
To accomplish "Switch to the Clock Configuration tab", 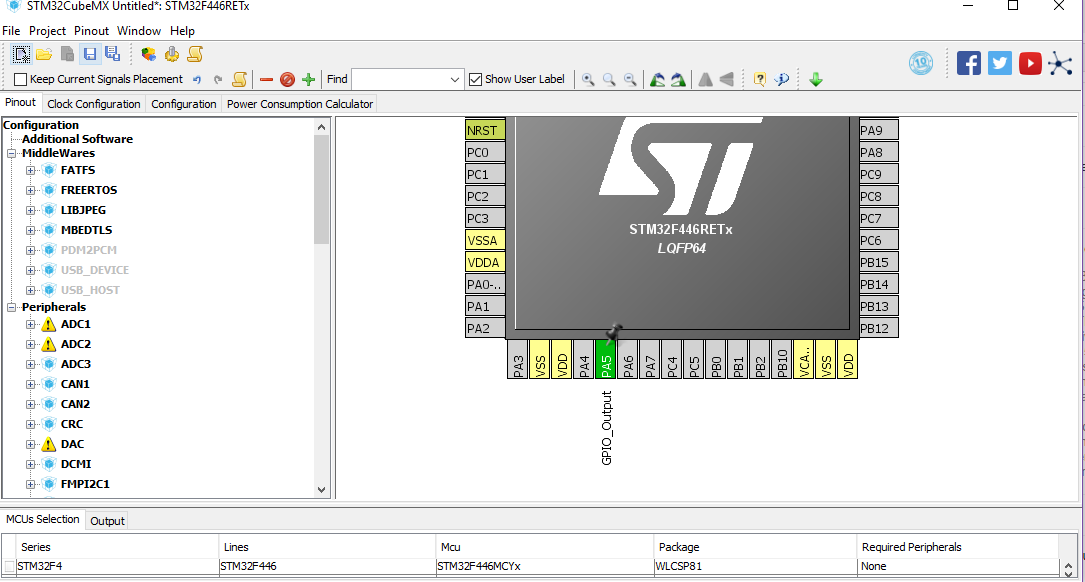I will [x=93, y=104].
